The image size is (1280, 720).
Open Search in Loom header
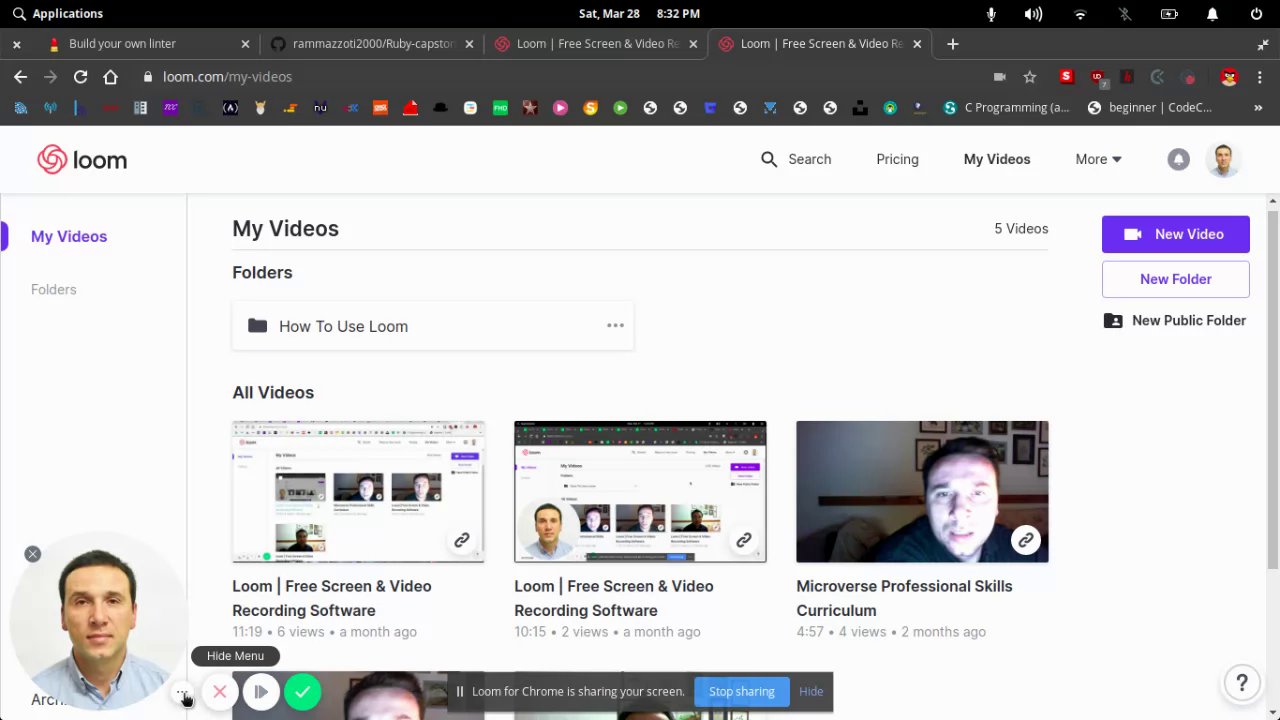(796, 159)
